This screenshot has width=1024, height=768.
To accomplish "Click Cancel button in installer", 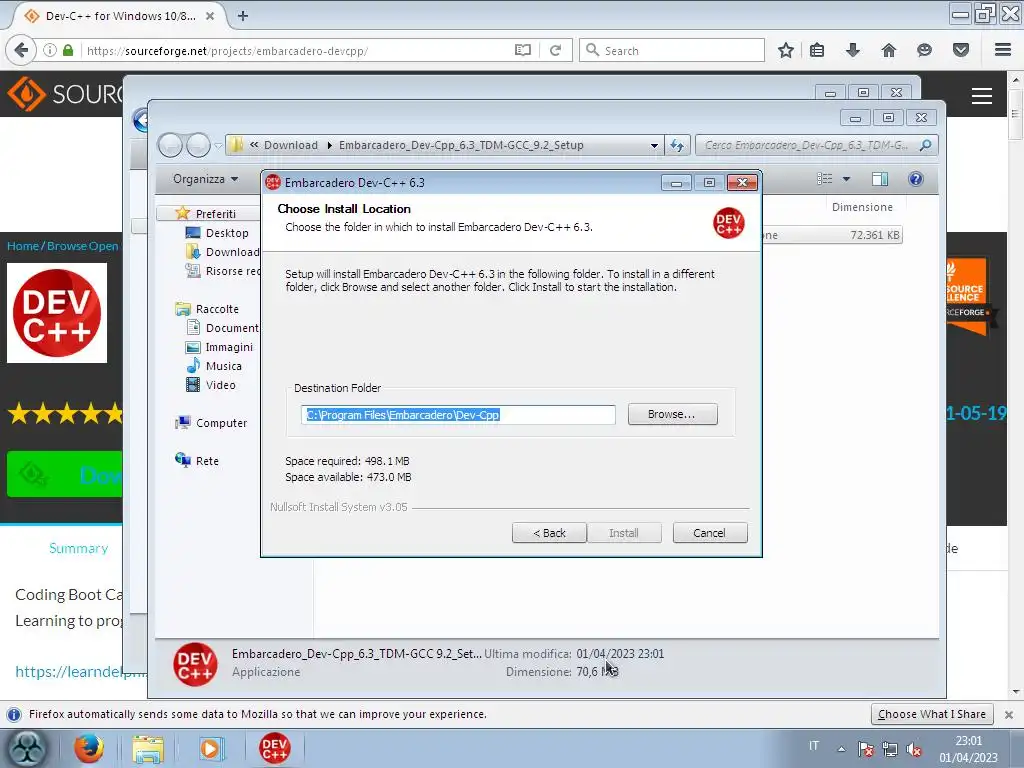I will (x=709, y=533).
